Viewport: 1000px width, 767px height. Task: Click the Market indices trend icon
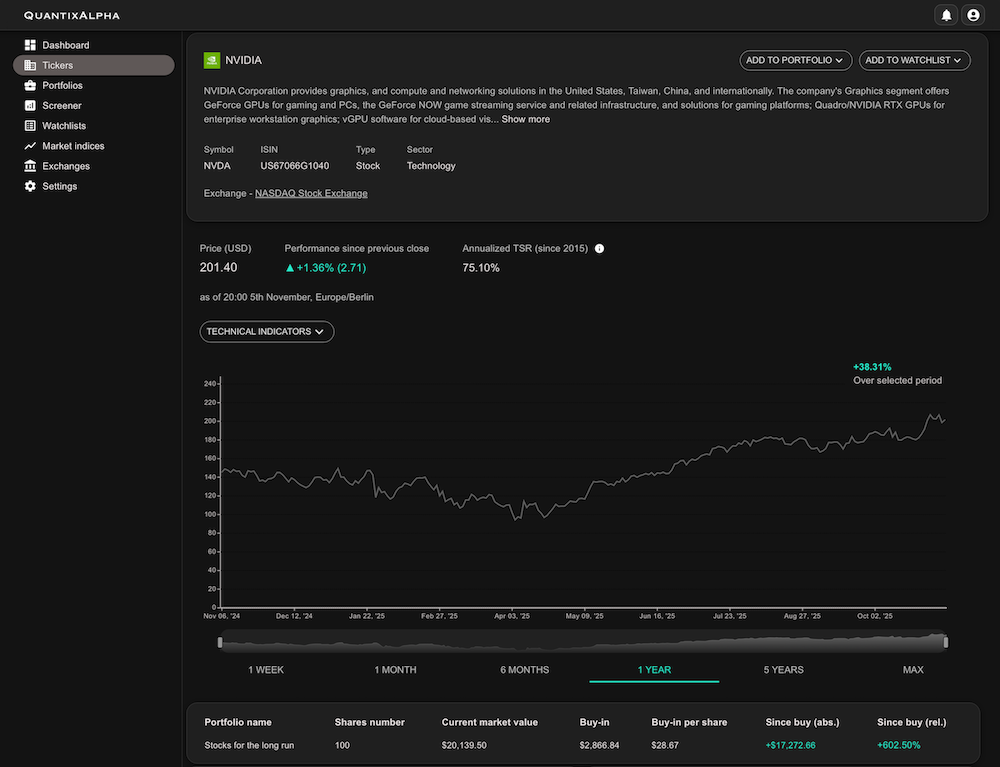point(30,146)
